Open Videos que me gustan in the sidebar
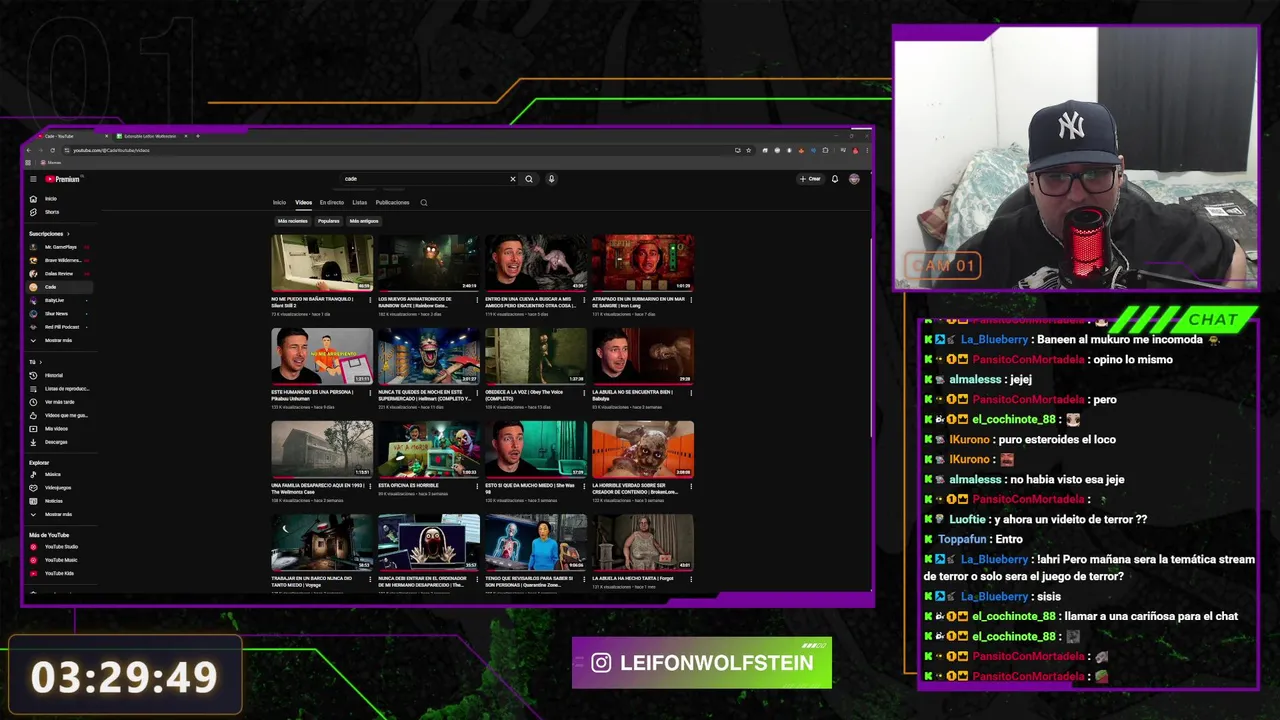1280x720 pixels. click(x=60, y=415)
